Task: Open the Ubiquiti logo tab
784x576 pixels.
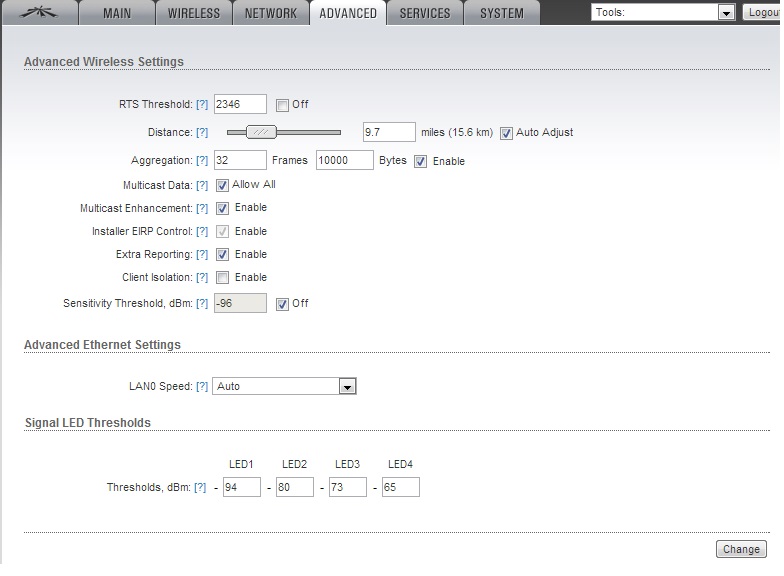Action: (40, 12)
